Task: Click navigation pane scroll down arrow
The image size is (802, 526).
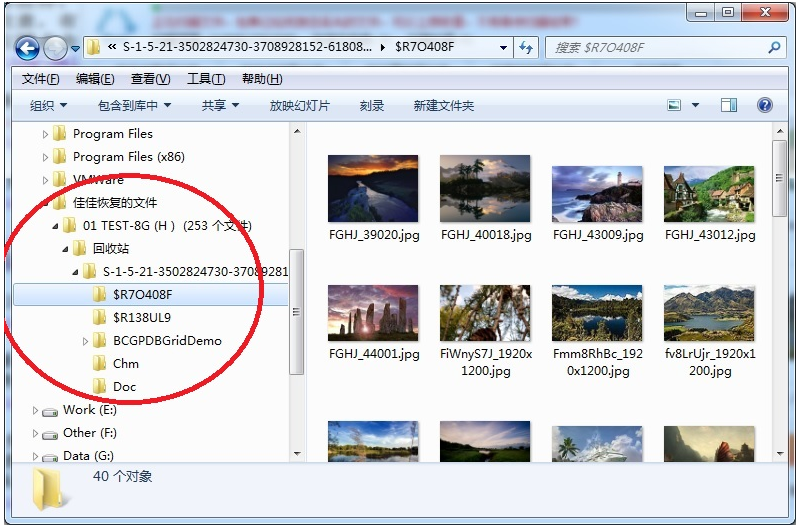Action: coord(297,454)
